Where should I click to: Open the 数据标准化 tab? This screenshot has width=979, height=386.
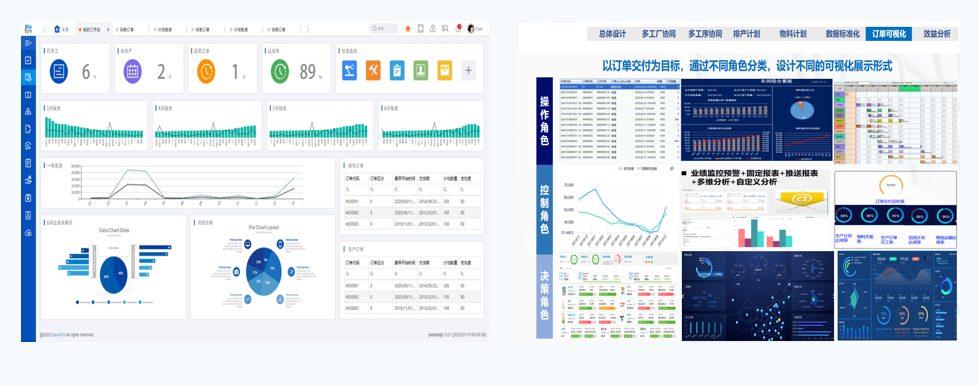842,34
